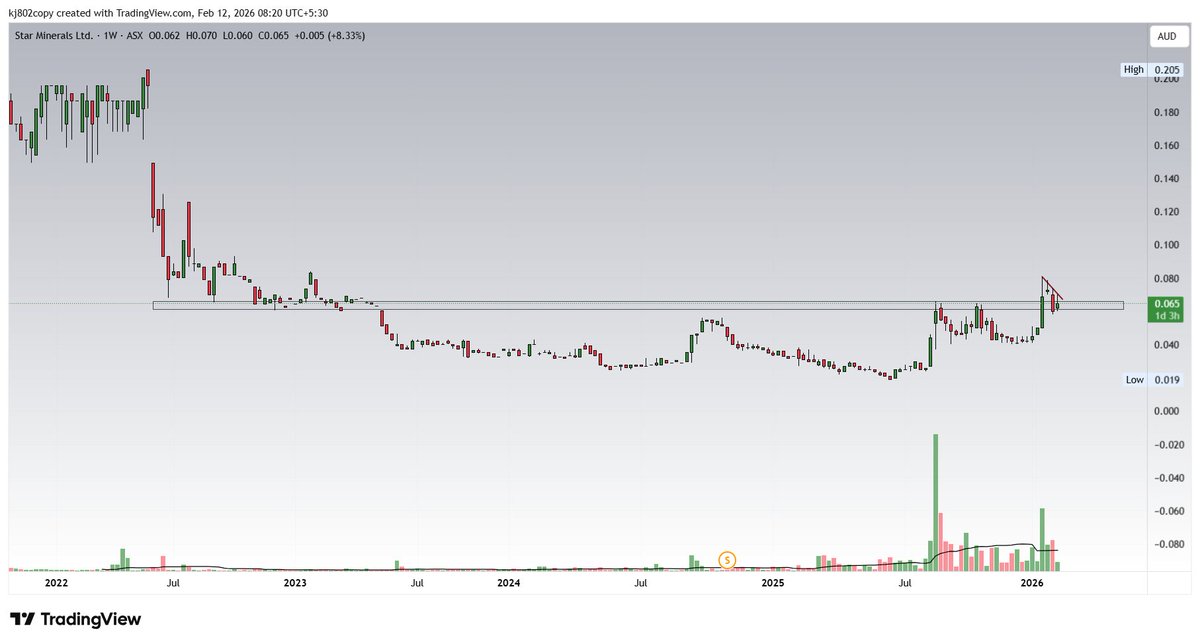Click the 0.120 price axis label
Viewport: 1200px width, 644px height.
click(x=1166, y=212)
